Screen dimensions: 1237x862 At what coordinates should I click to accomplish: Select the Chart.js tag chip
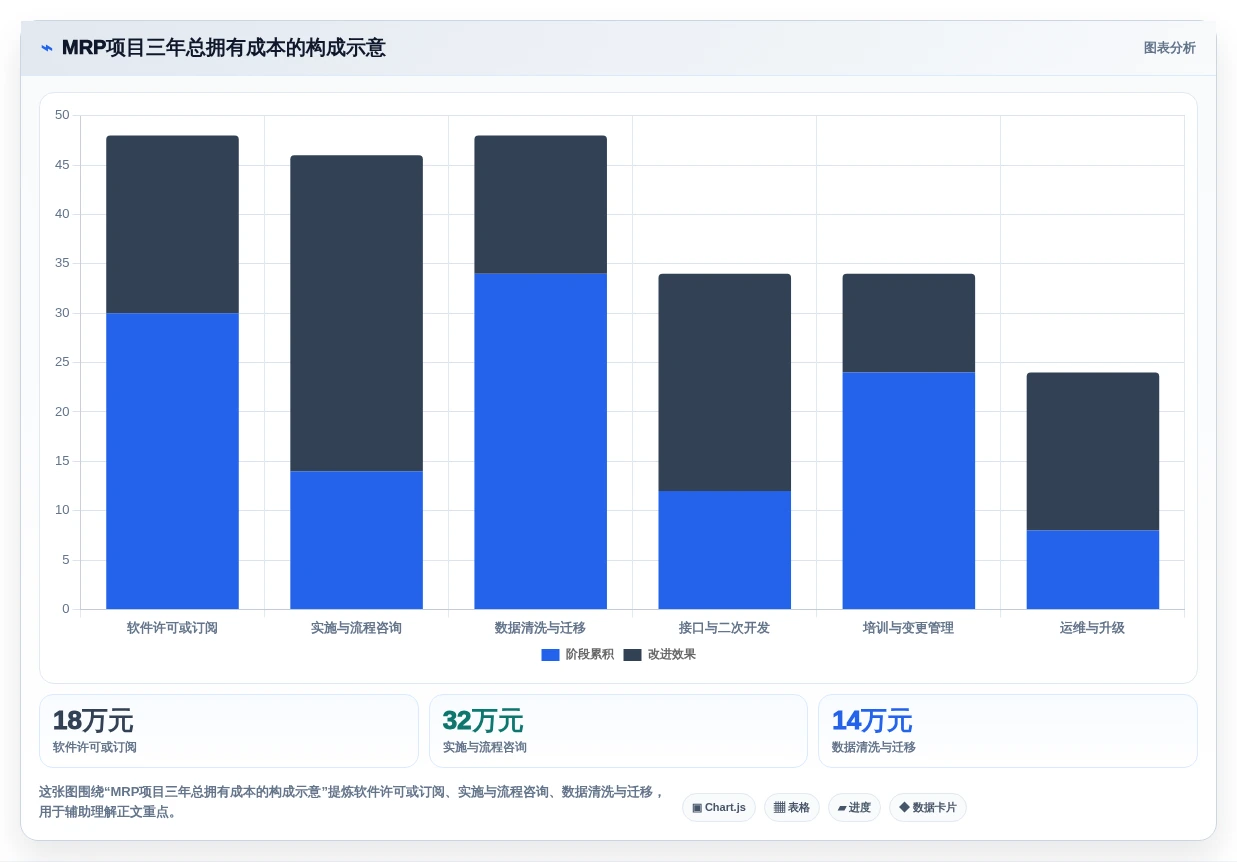click(719, 807)
